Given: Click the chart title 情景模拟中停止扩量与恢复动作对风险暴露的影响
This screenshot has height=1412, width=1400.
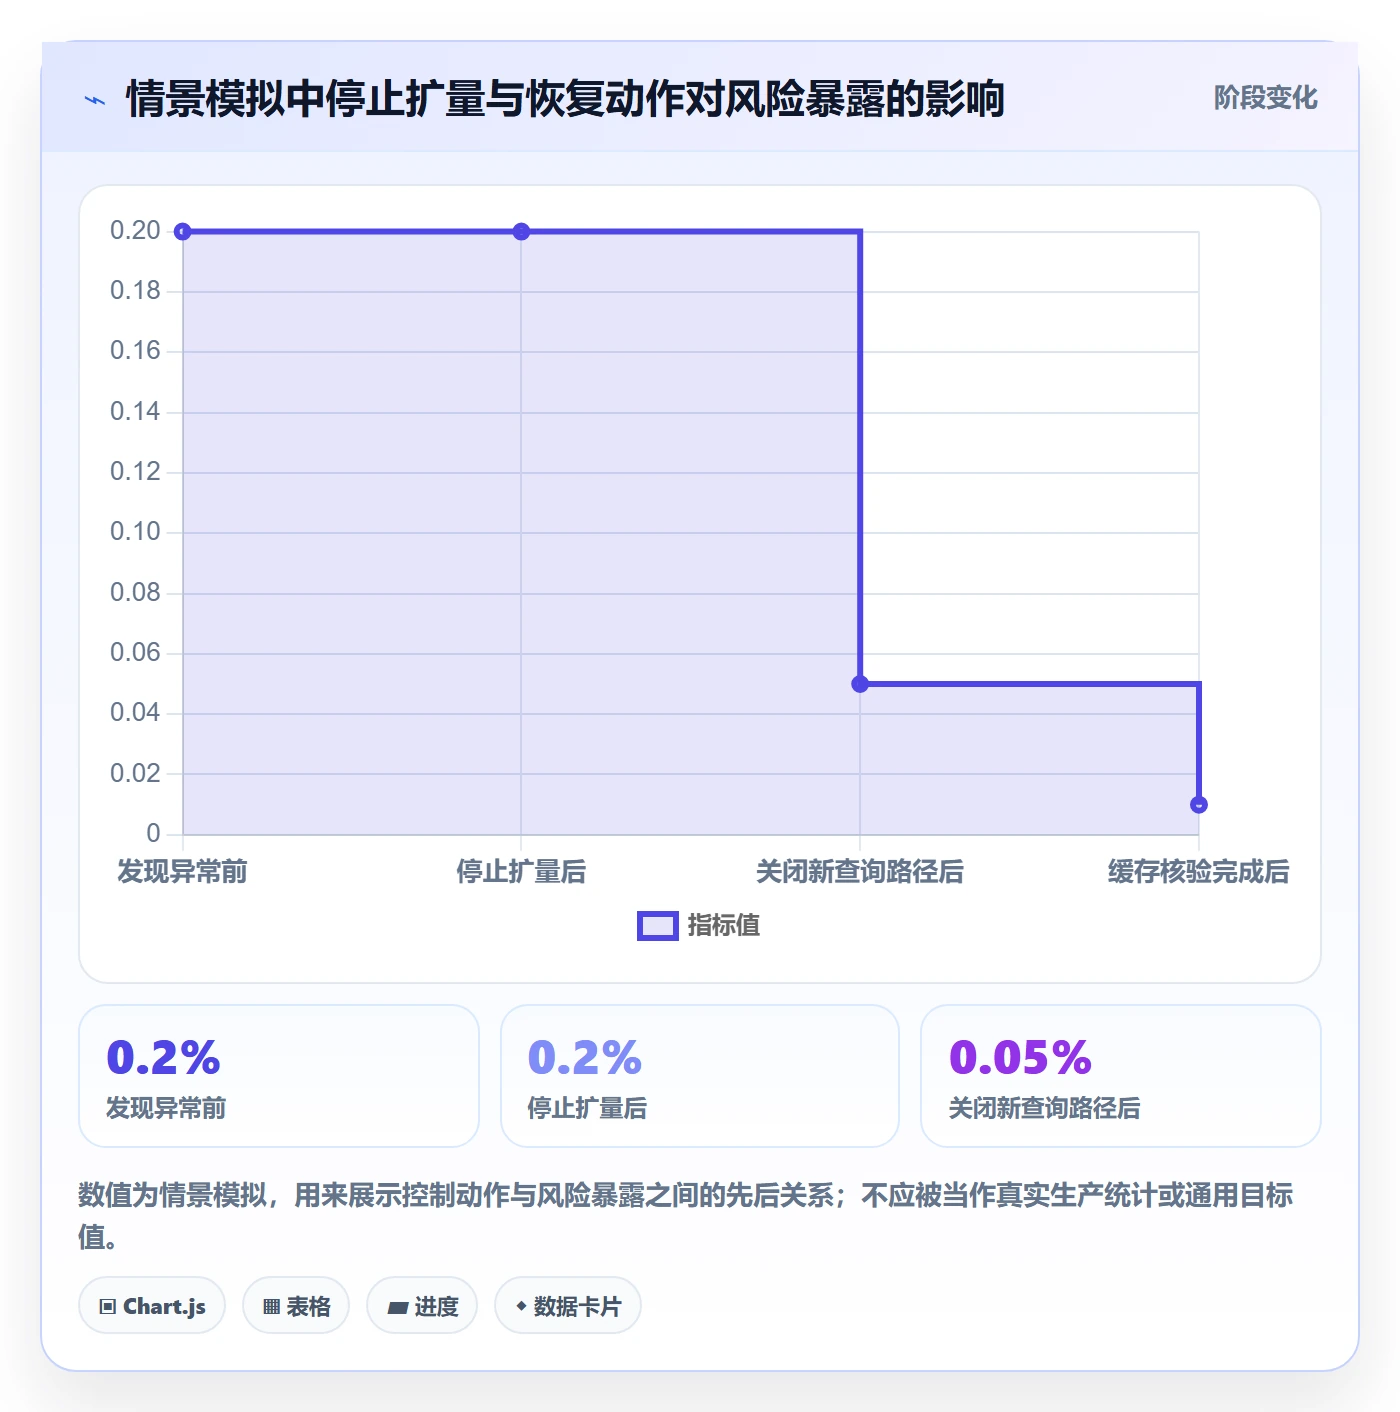Looking at the screenshot, I should 565,99.
